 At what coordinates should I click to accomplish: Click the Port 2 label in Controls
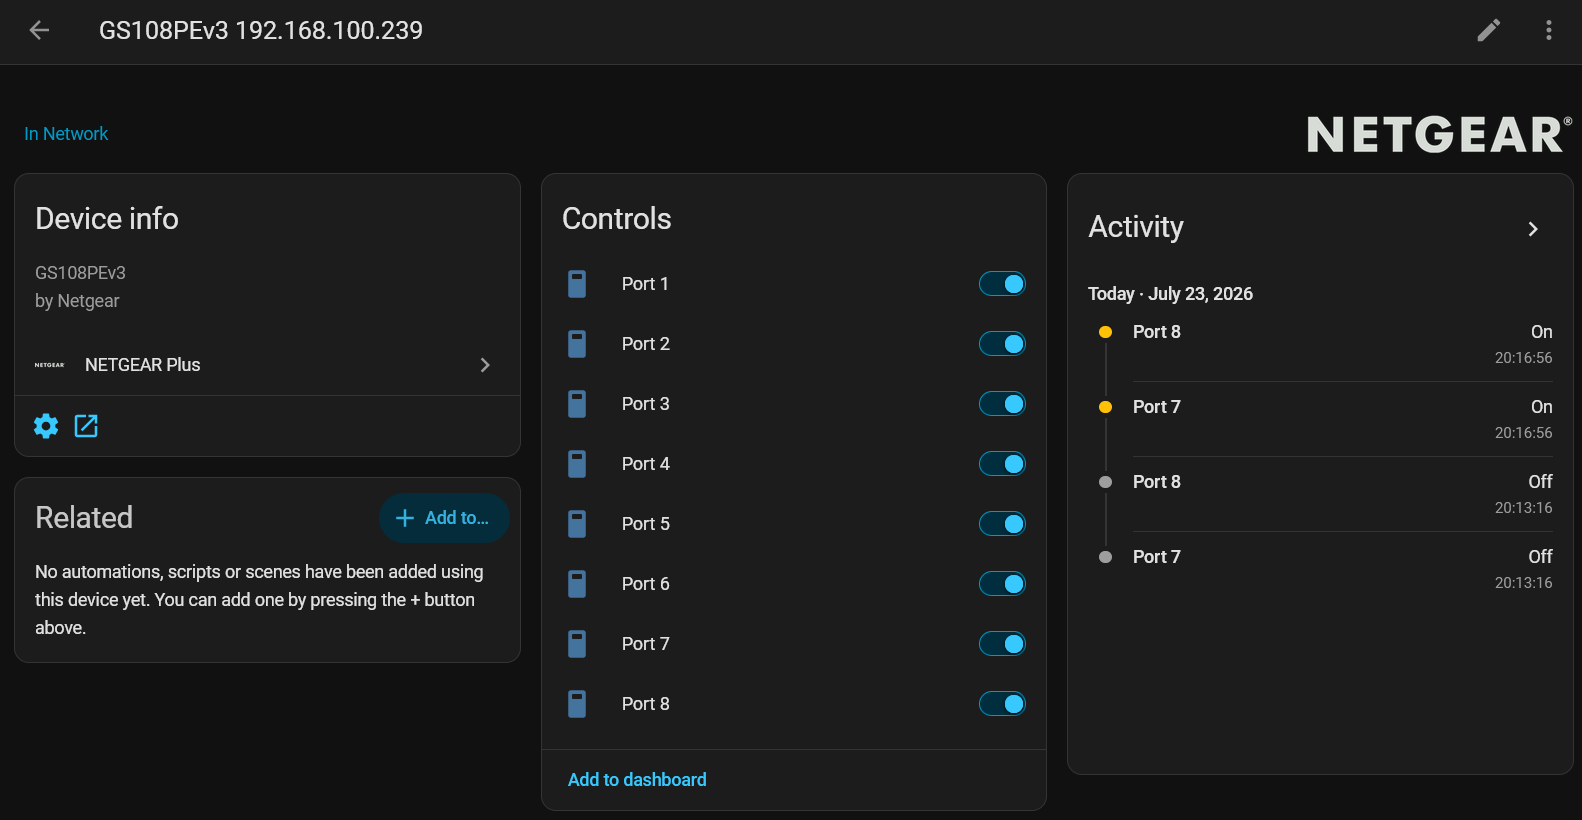(646, 344)
